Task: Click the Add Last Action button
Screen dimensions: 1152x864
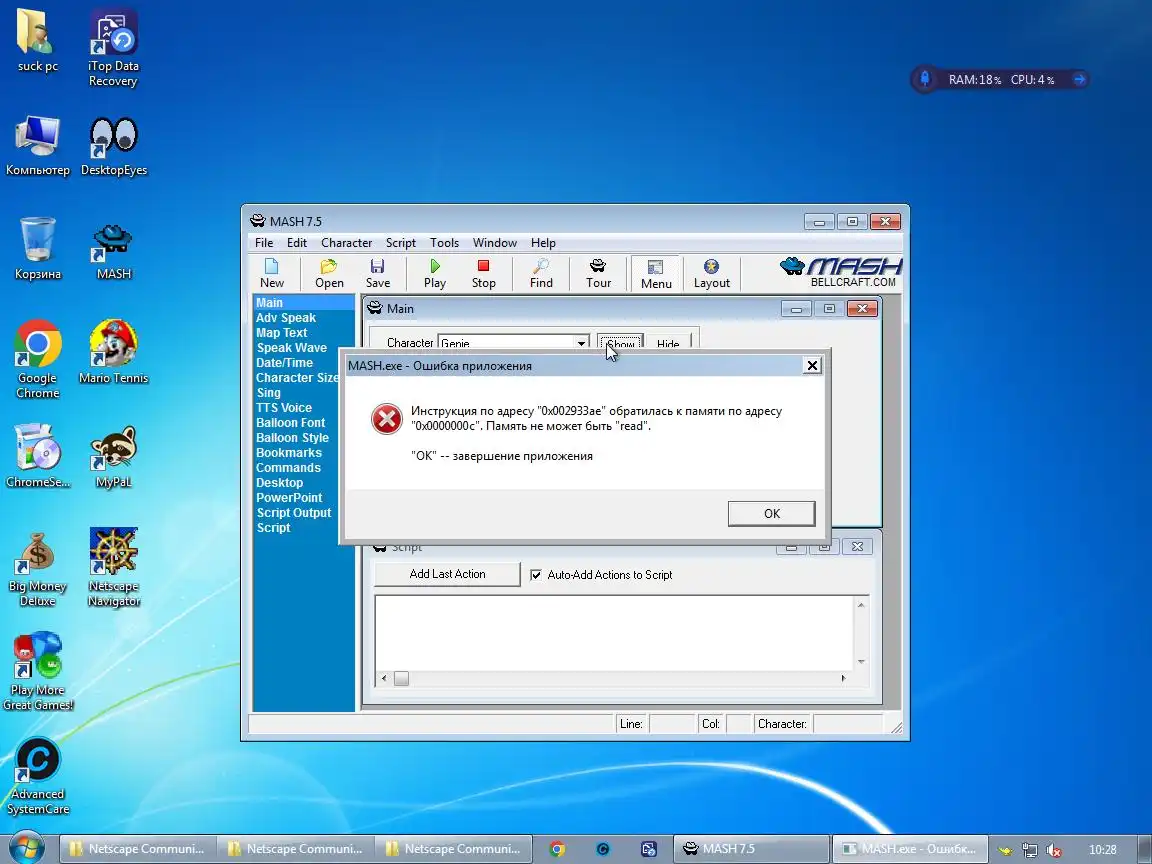Action: click(447, 574)
